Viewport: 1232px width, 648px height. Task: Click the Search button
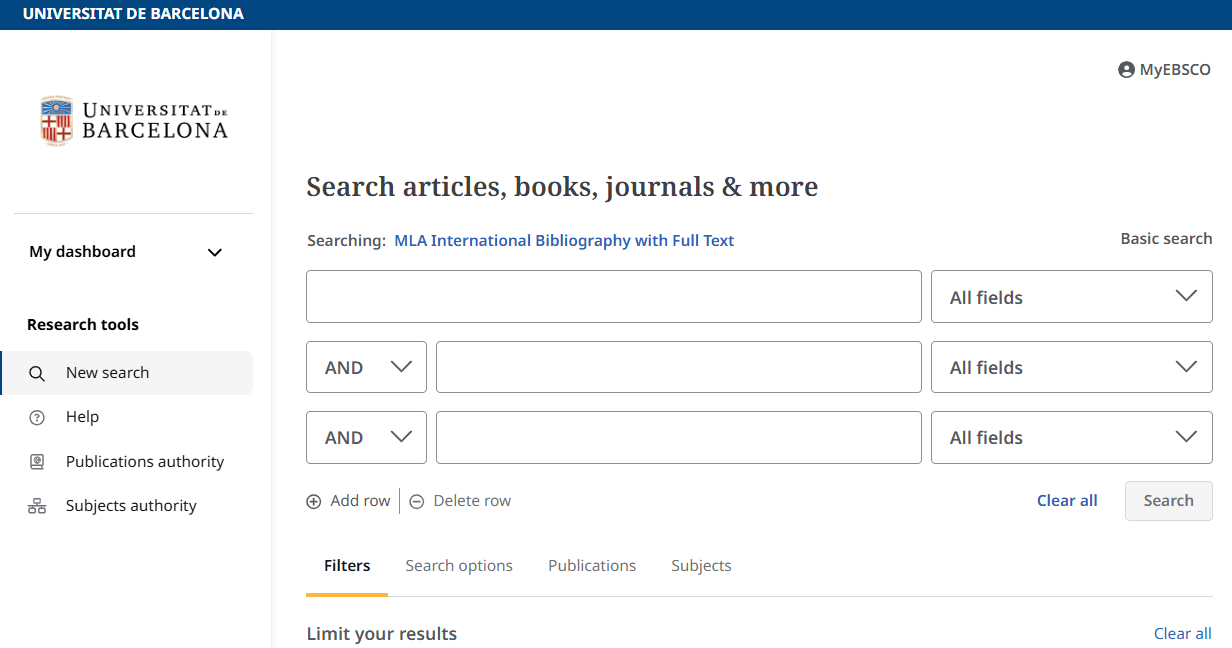1168,501
